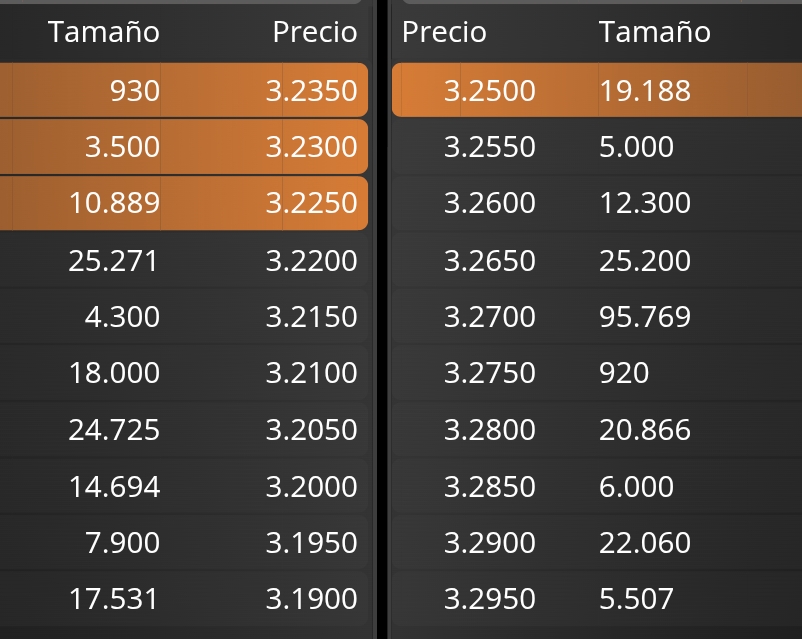The image size is (802, 639).
Task: Click ask size 22.060
Action: tap(644, 542)
